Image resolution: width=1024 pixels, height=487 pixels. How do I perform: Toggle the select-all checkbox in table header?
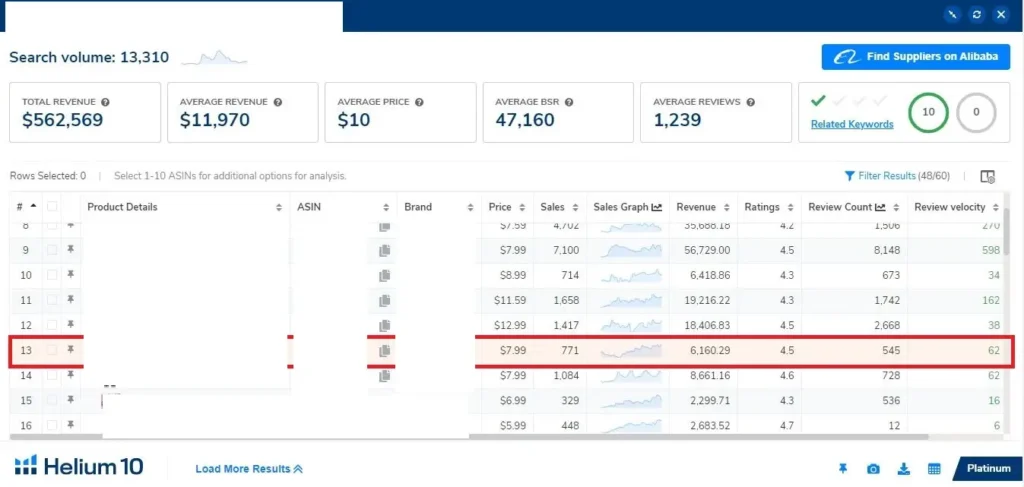pos(51,207)
